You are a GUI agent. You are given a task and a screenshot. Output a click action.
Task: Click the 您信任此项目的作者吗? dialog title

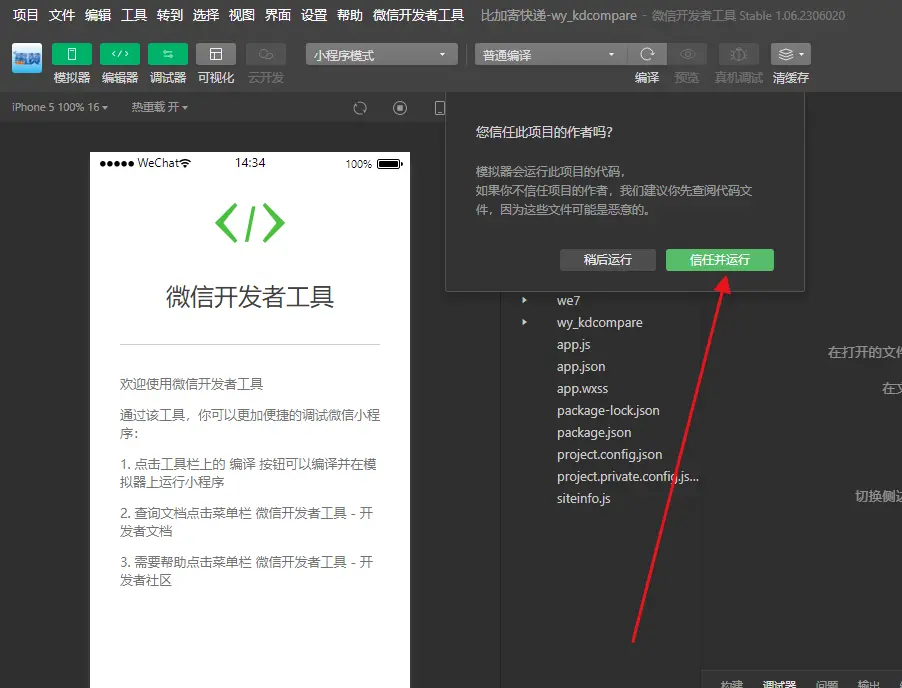coord(544,132)
